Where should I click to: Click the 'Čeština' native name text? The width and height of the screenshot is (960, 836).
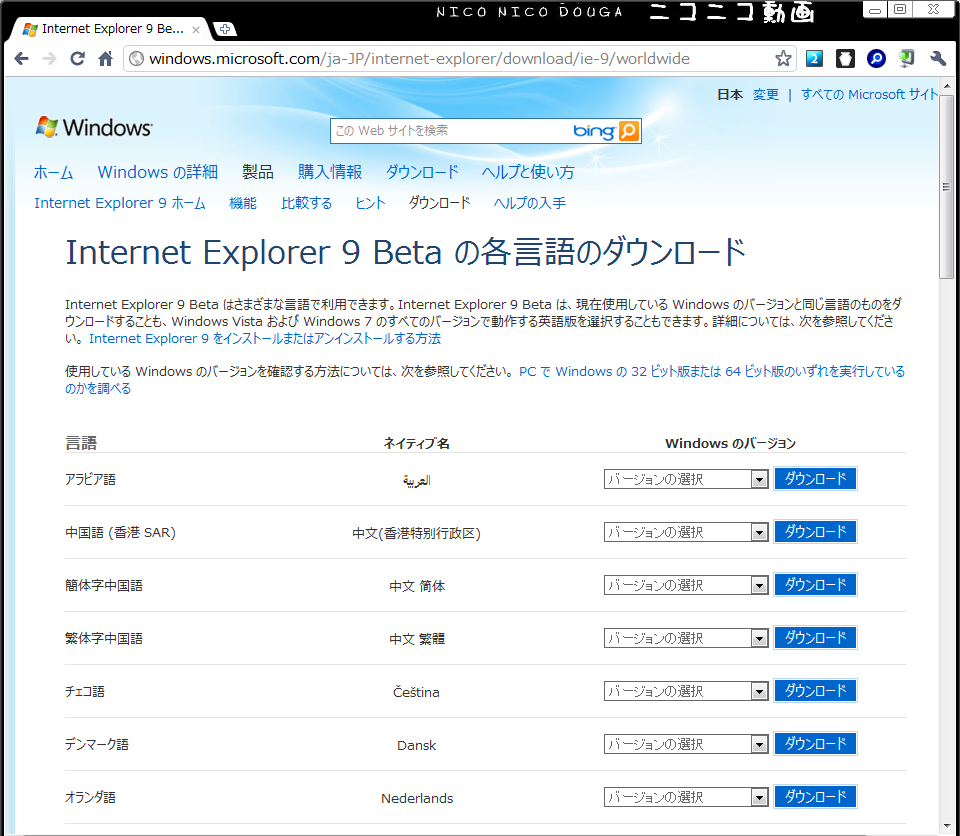click(x=416, y=692)
